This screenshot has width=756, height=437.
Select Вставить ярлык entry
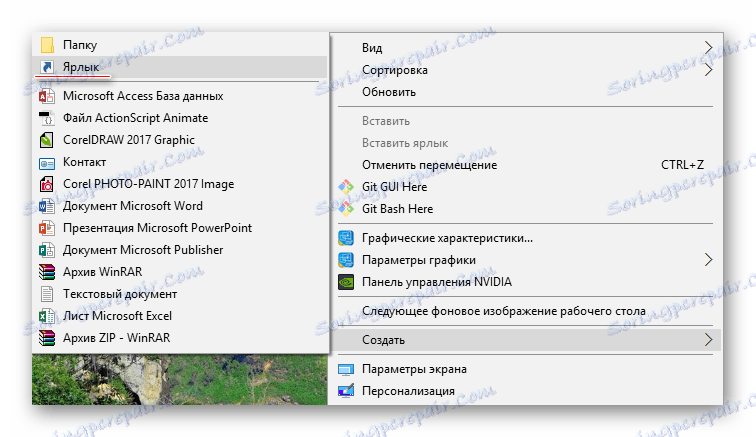pos(526,143)
